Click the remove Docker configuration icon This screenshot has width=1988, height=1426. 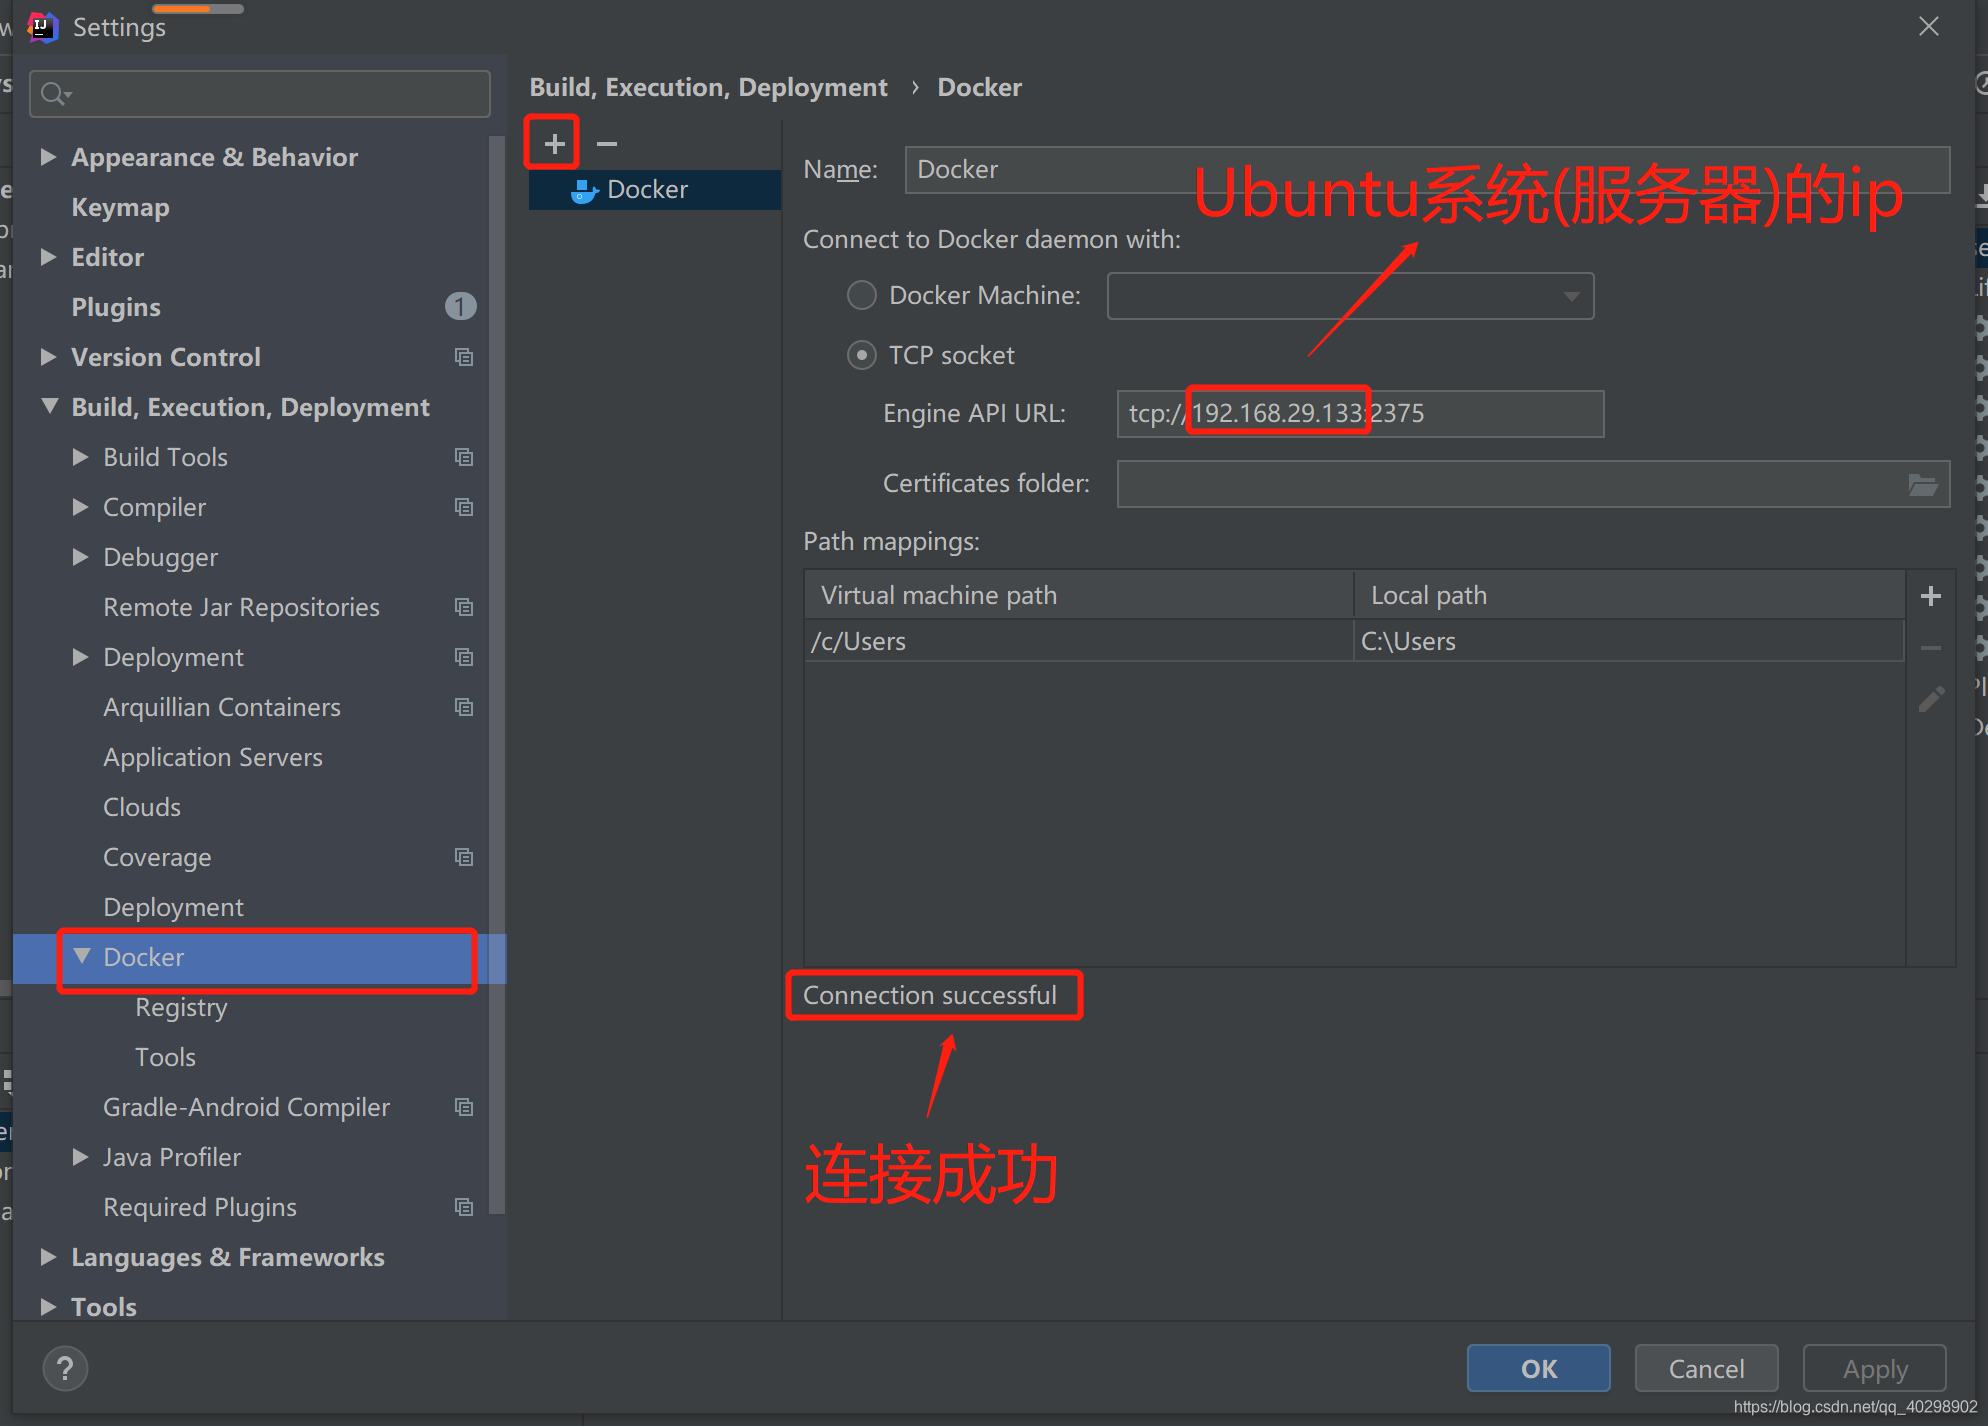607,144
